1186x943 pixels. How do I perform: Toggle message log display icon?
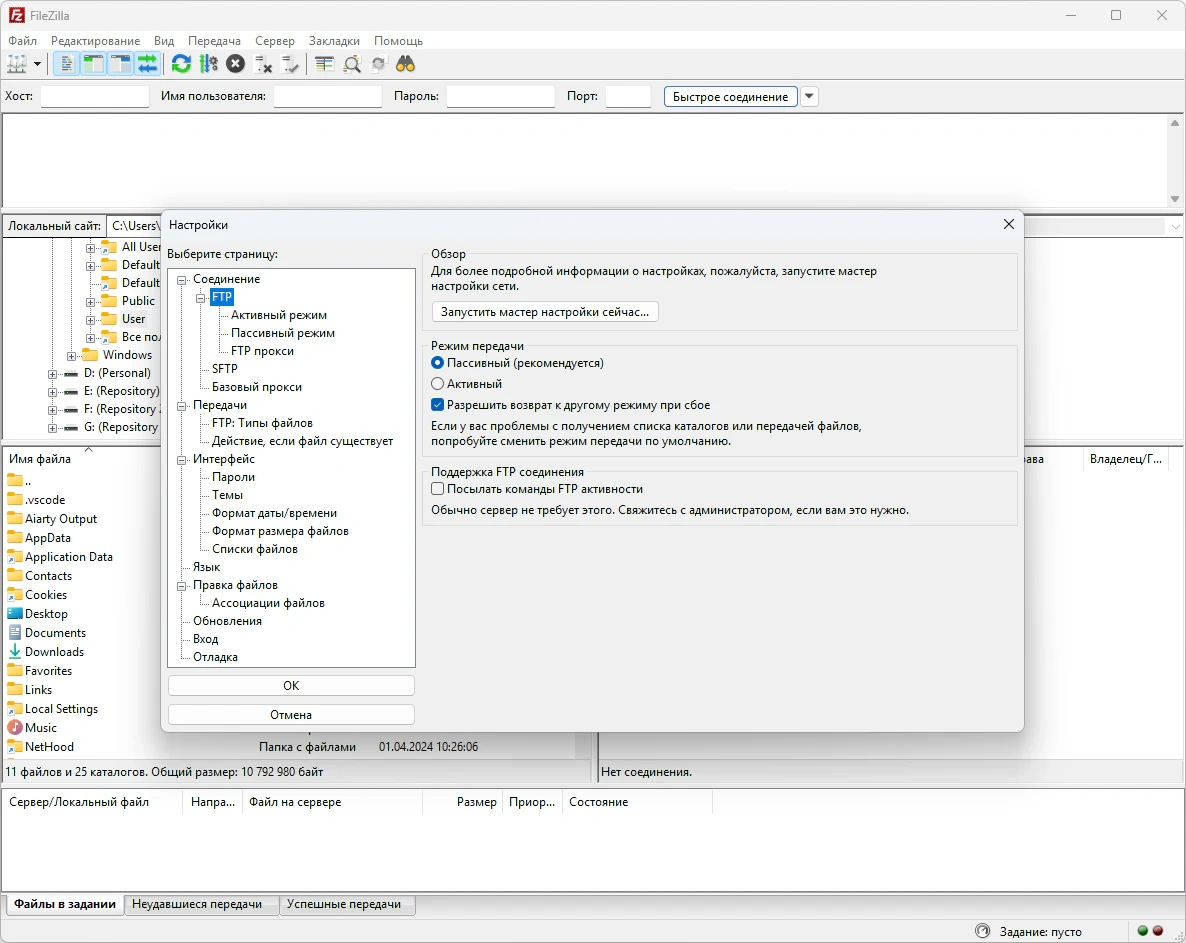[67, 64]
